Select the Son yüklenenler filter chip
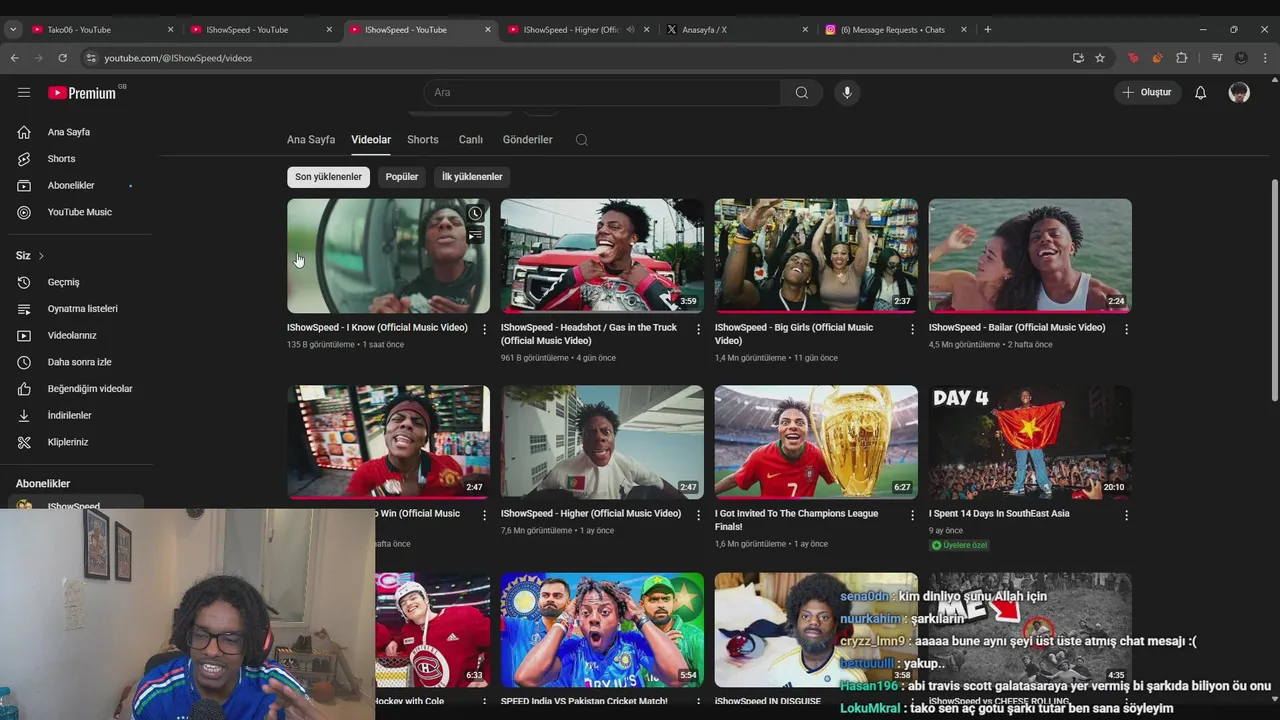Image resolution: width=1280 pixels, height=720 pixels. tap(328, 177)
